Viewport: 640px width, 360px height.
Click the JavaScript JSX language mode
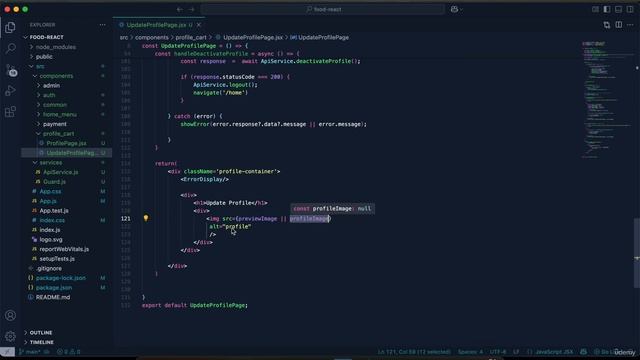[553, 352]
